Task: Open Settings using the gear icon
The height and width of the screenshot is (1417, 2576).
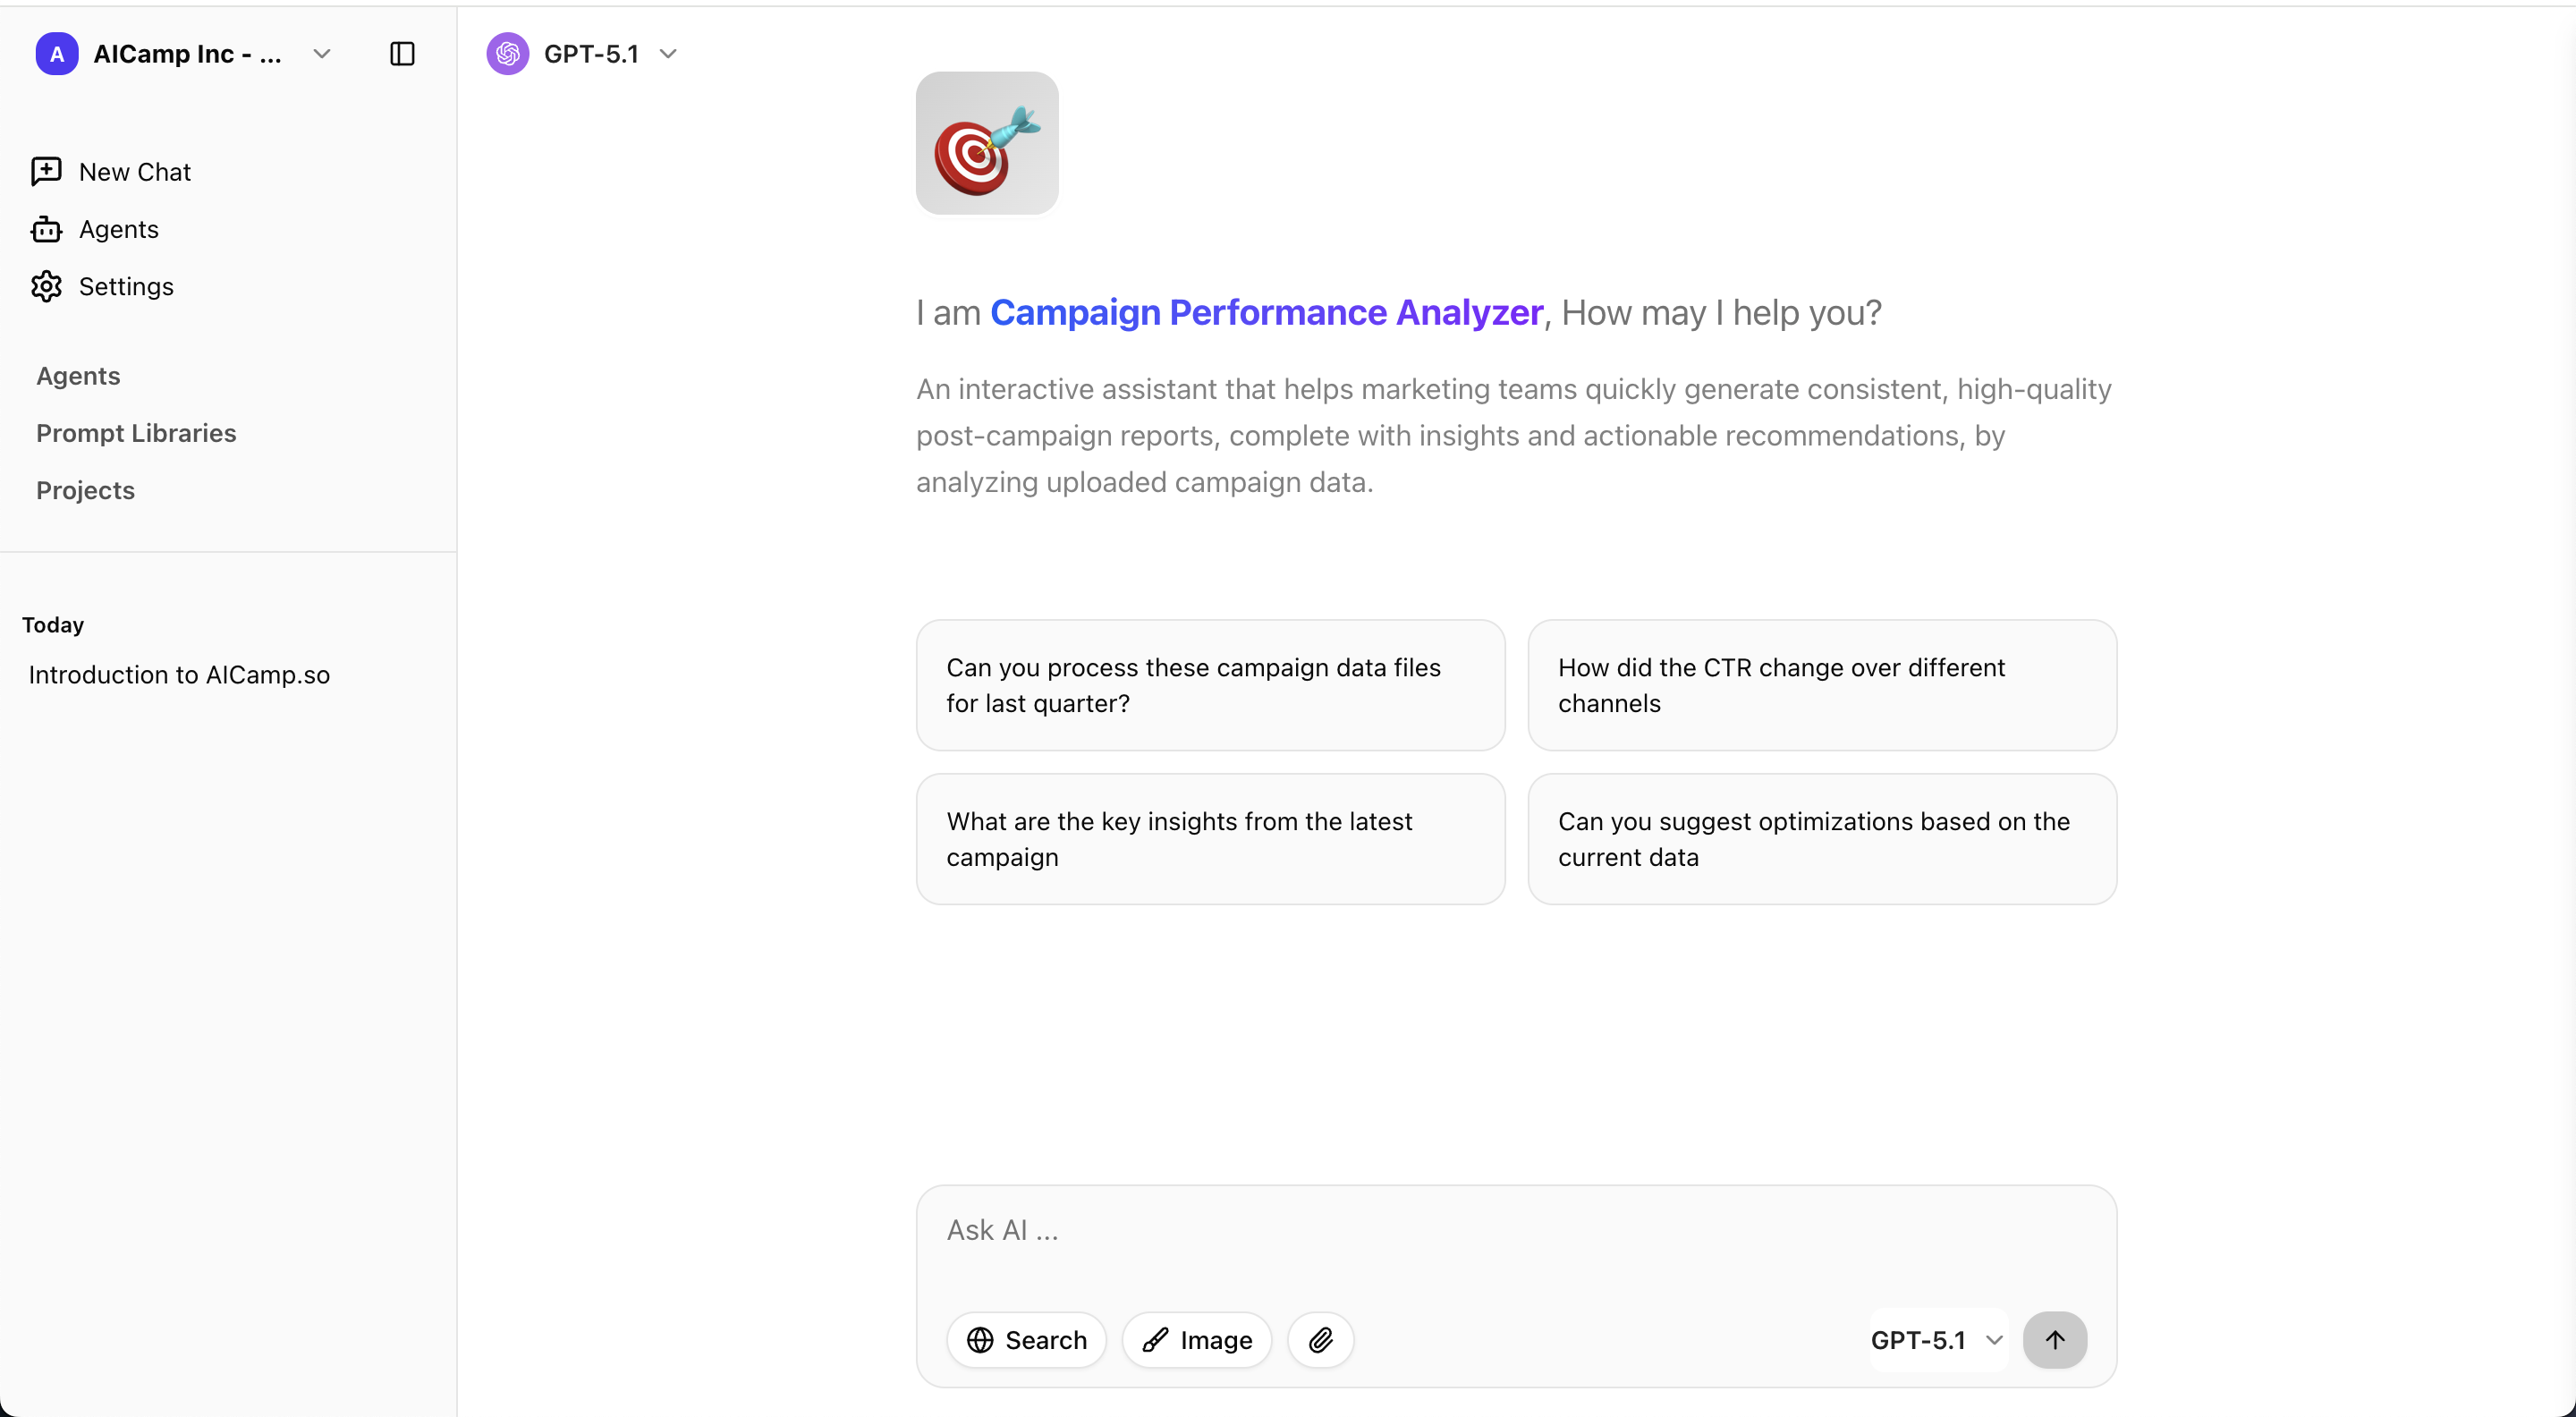Action: coord(46,287)
